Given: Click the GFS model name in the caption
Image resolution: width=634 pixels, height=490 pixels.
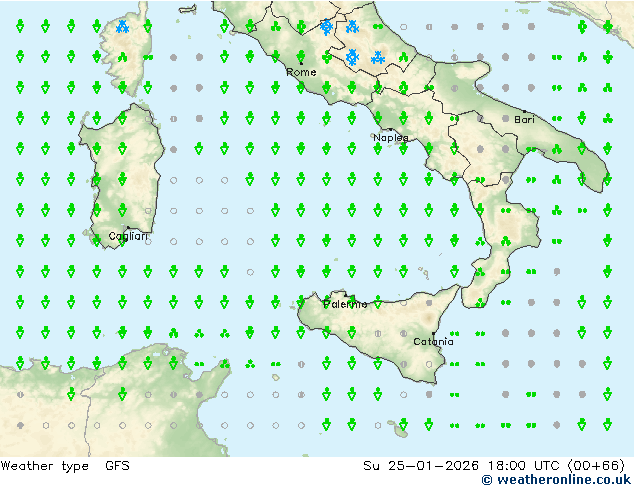Looking at the screenshot, I should [117, 466].
